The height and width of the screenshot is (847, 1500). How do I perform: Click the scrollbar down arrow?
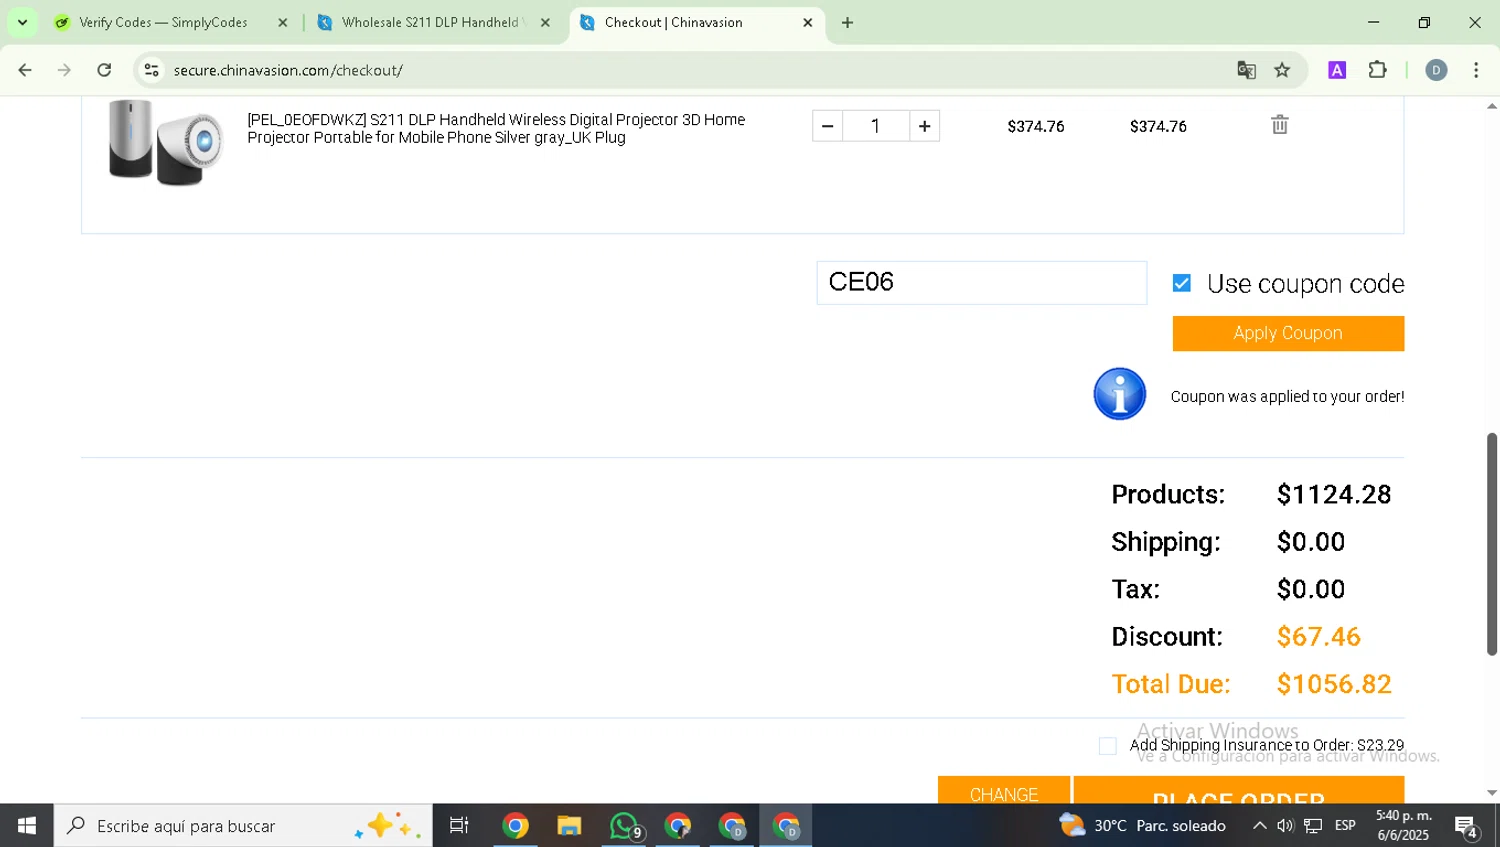[1492, 793]
